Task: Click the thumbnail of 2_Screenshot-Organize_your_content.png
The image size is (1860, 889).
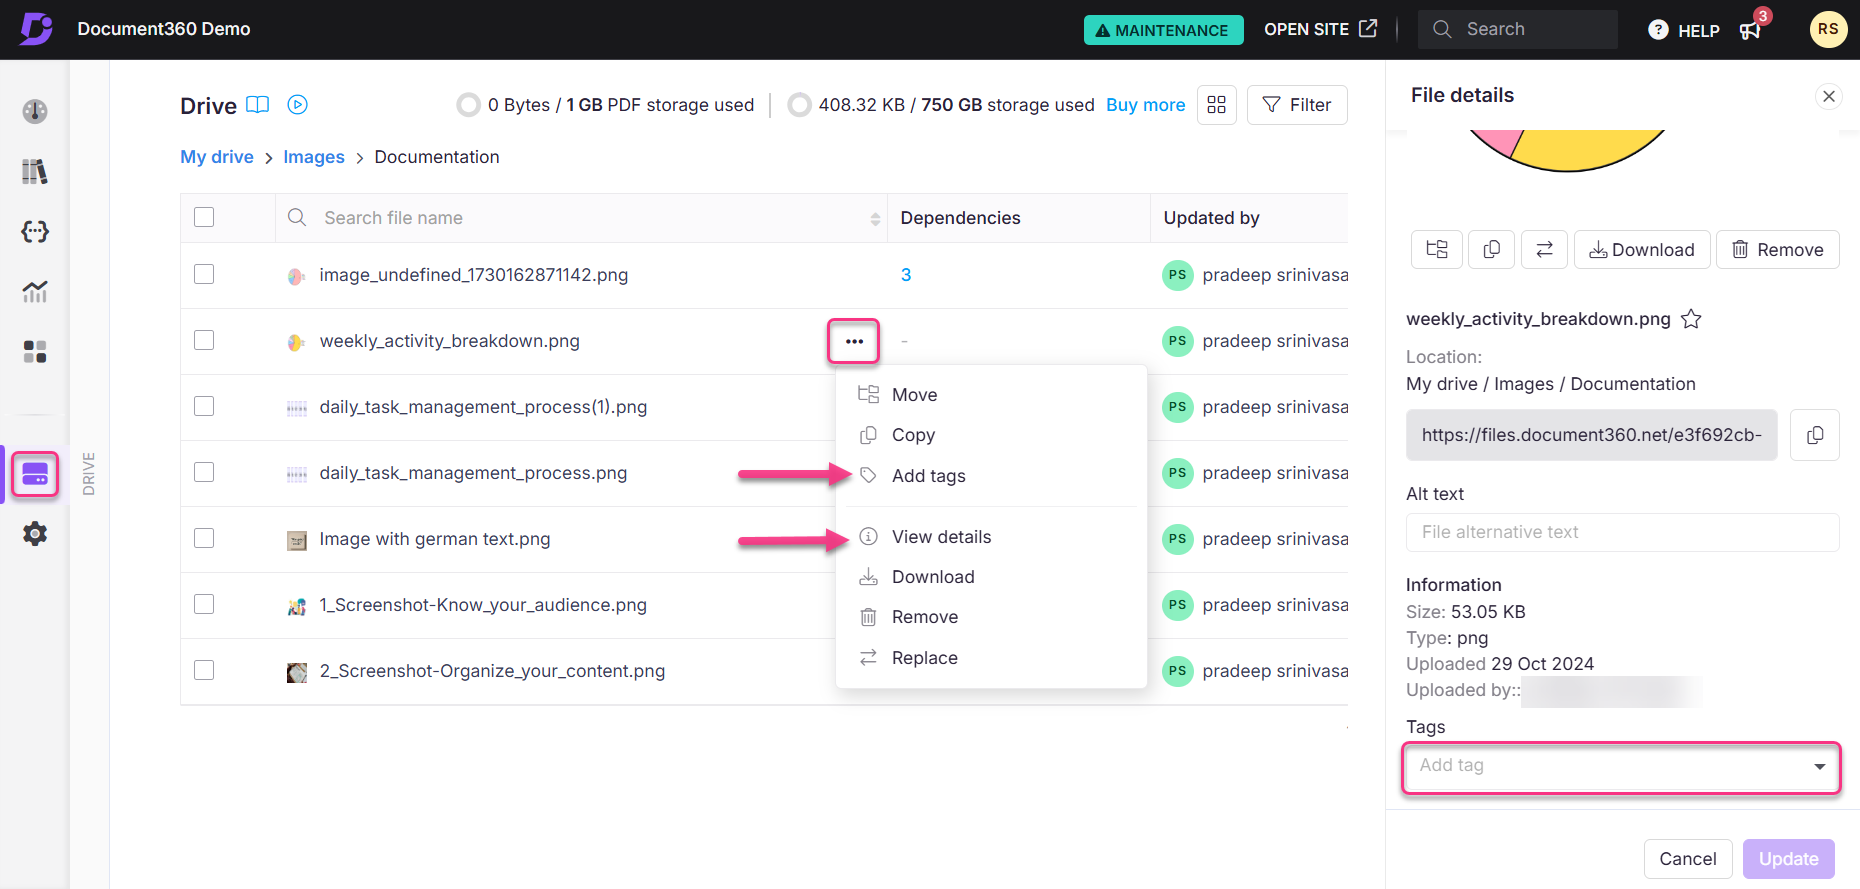Action: point(297,672)
